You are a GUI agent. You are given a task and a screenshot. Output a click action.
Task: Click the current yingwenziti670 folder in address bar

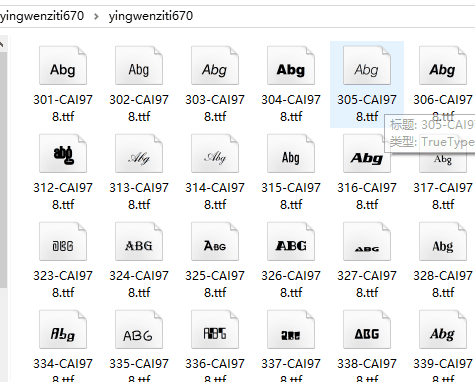[x=151, y=16]
